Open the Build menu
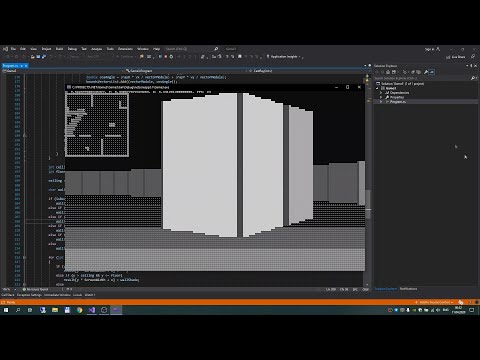This screenshot has width=480, height=360. click(x=59, y=49)
